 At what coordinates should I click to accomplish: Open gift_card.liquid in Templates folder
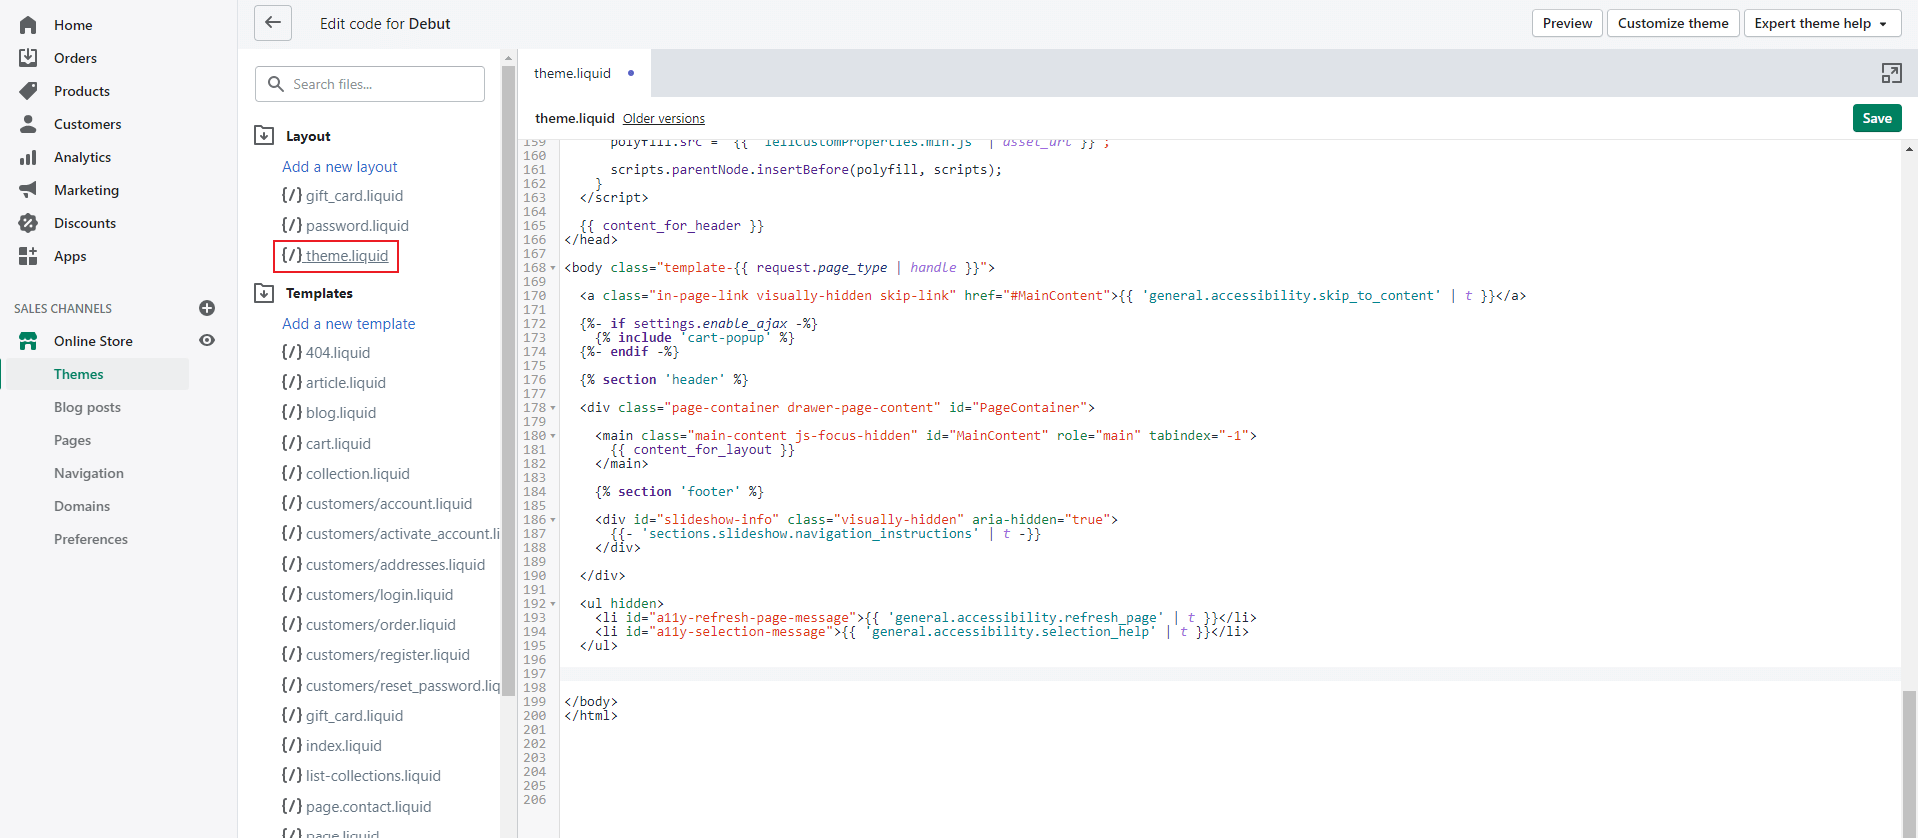pyautogui.click(x=343, y=716)
